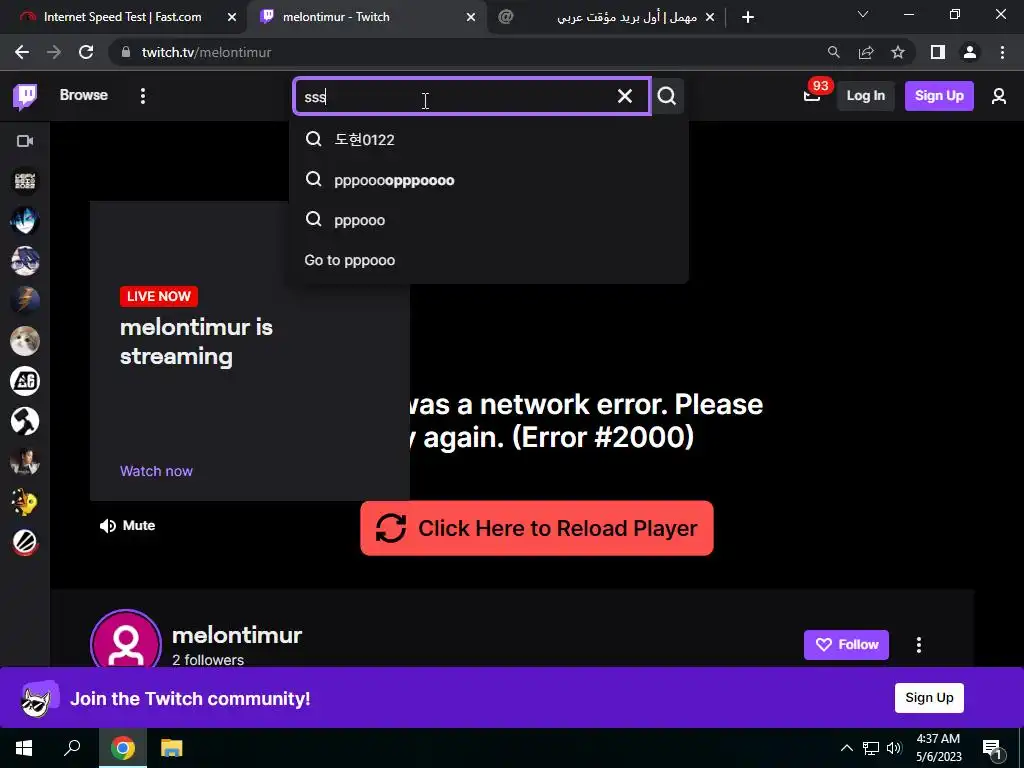Screen dimensions: 1024x768
Task: Open the three-dot menu beside Browse
Action: (142, 96)
